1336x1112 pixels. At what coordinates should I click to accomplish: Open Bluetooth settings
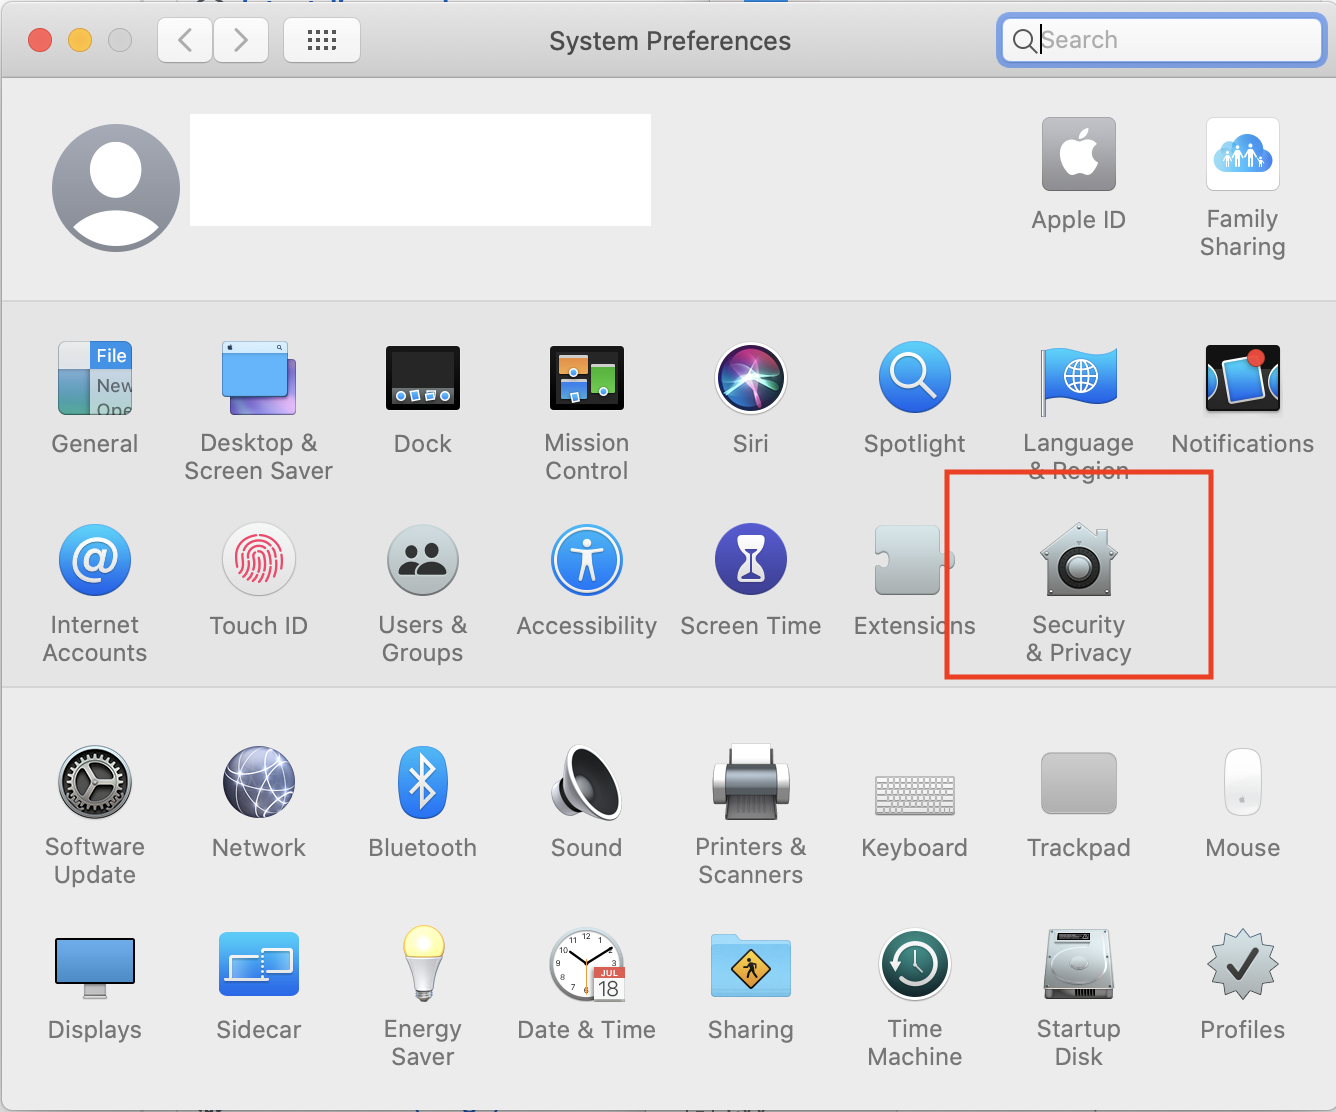point(423,782)
